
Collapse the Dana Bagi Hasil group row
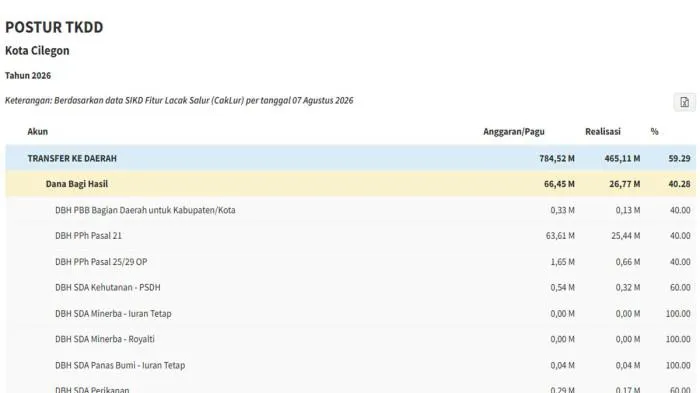[350, 184]
